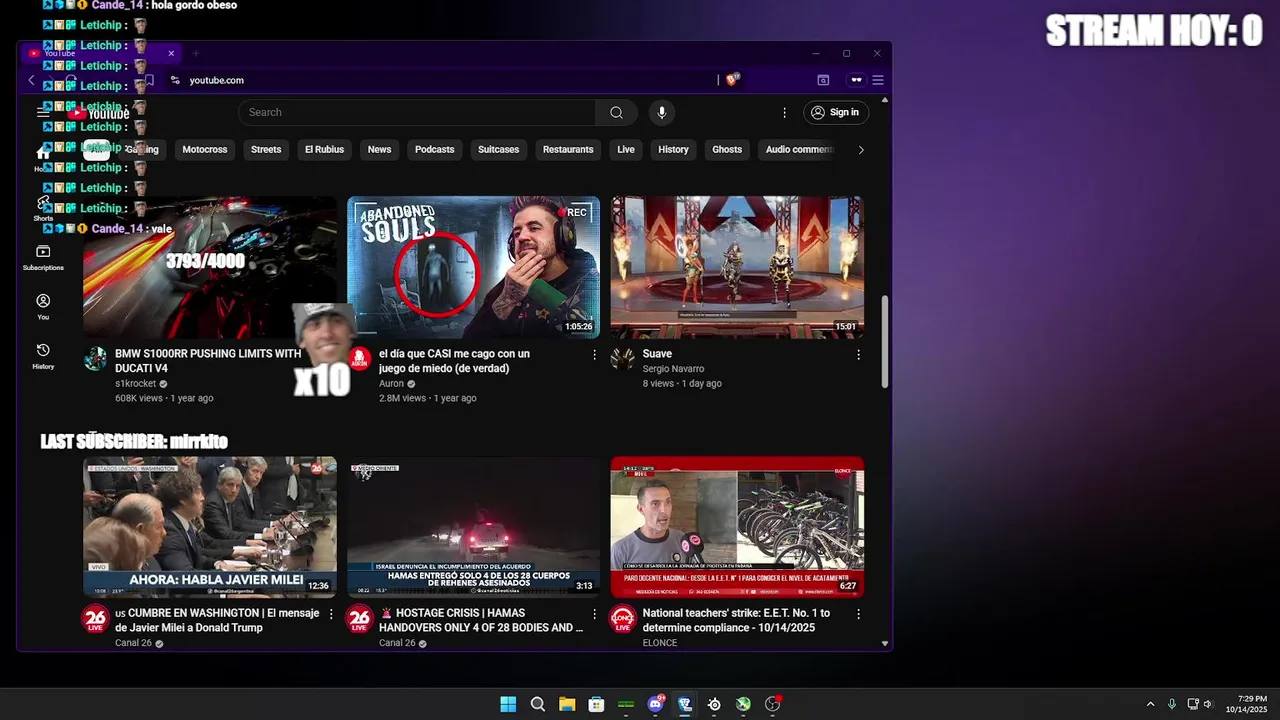
Task: Open the BMW S1000RR video thumbnail
Action: (210, 267)
